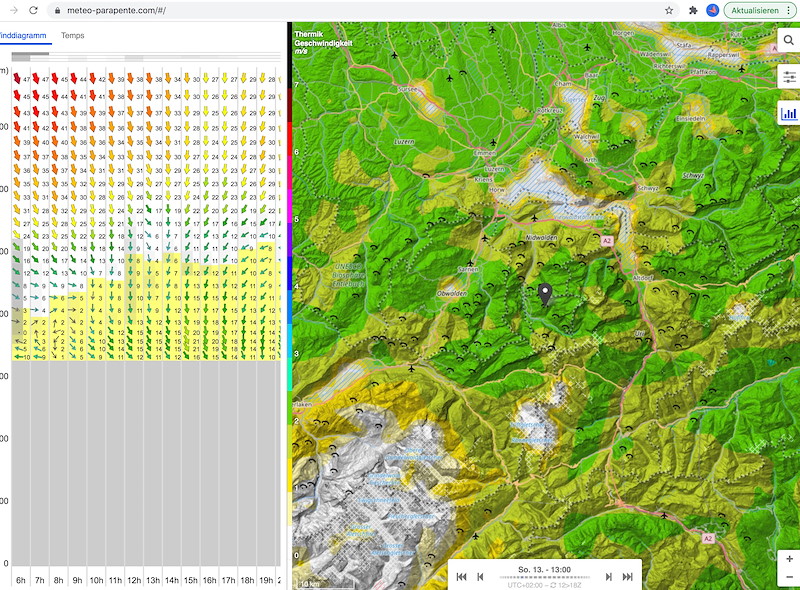Click the black location pin on map
The width and height of the screenshot is (800, 590).
(x=545, y=295)
